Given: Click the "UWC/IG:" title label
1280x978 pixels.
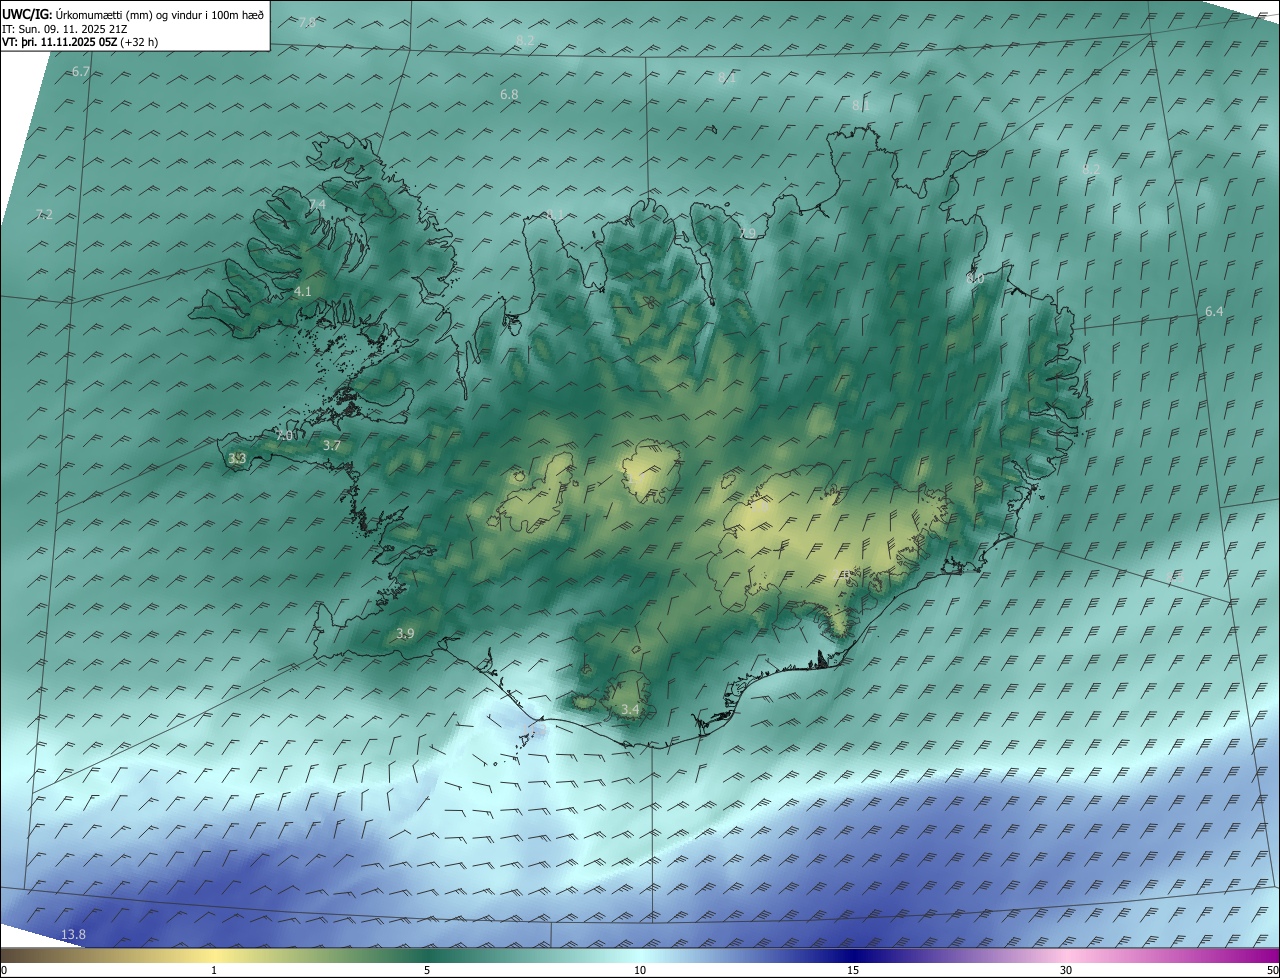Looking at the screenshot, I should pos(27,14).
